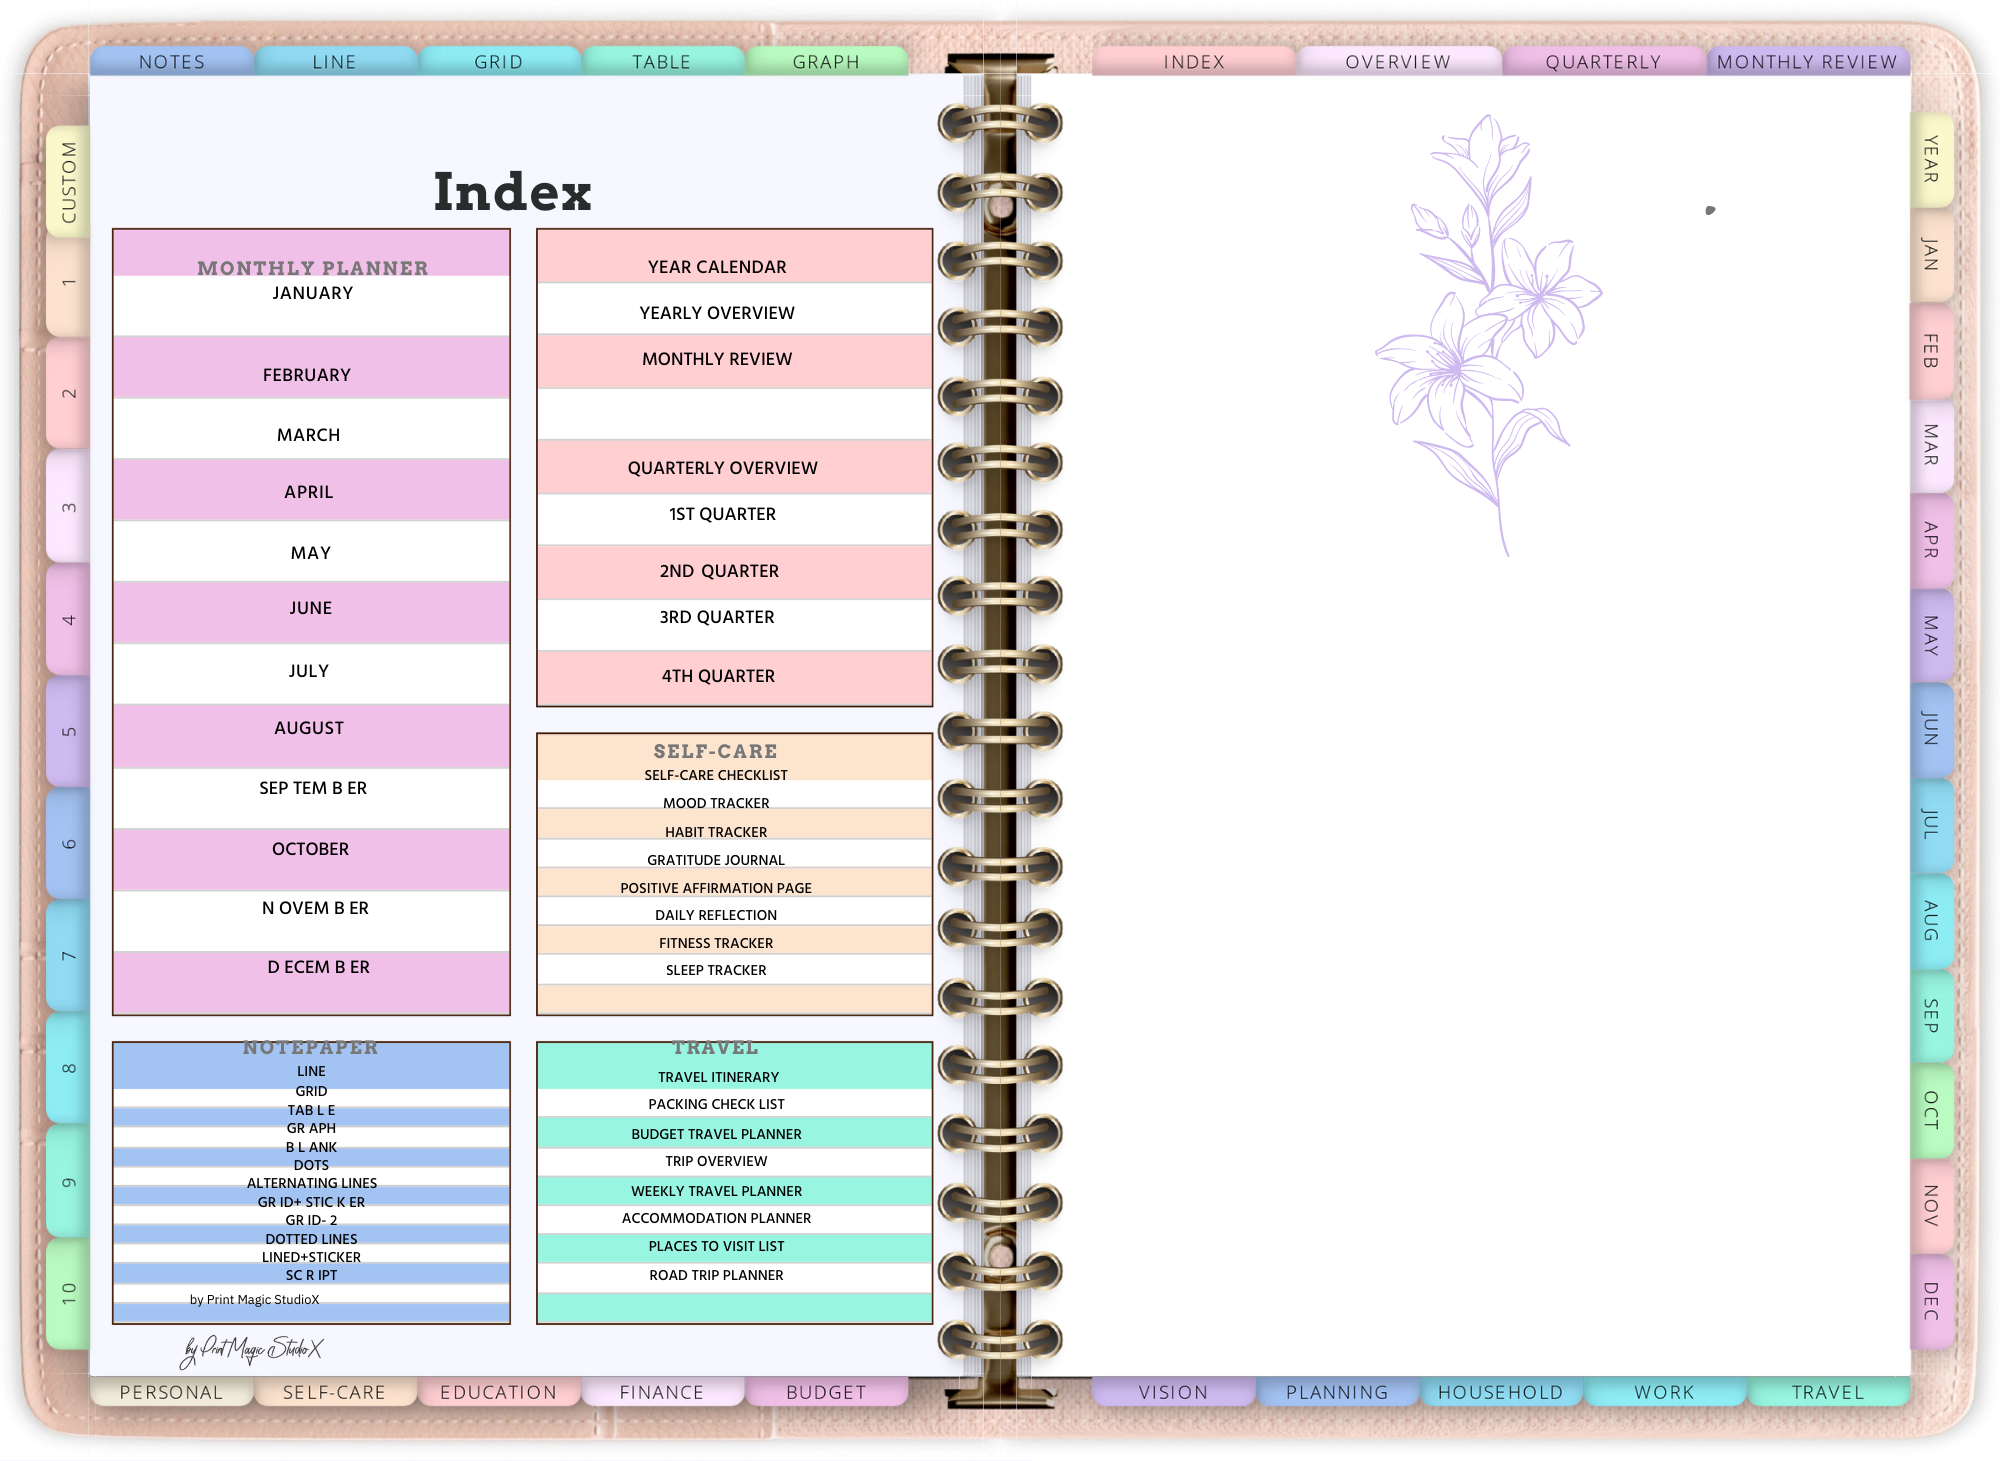The height and width of the screenshot is (1461, 2000).
Task: Open the QUARTERLY top tab
Action: point(1602,62)
